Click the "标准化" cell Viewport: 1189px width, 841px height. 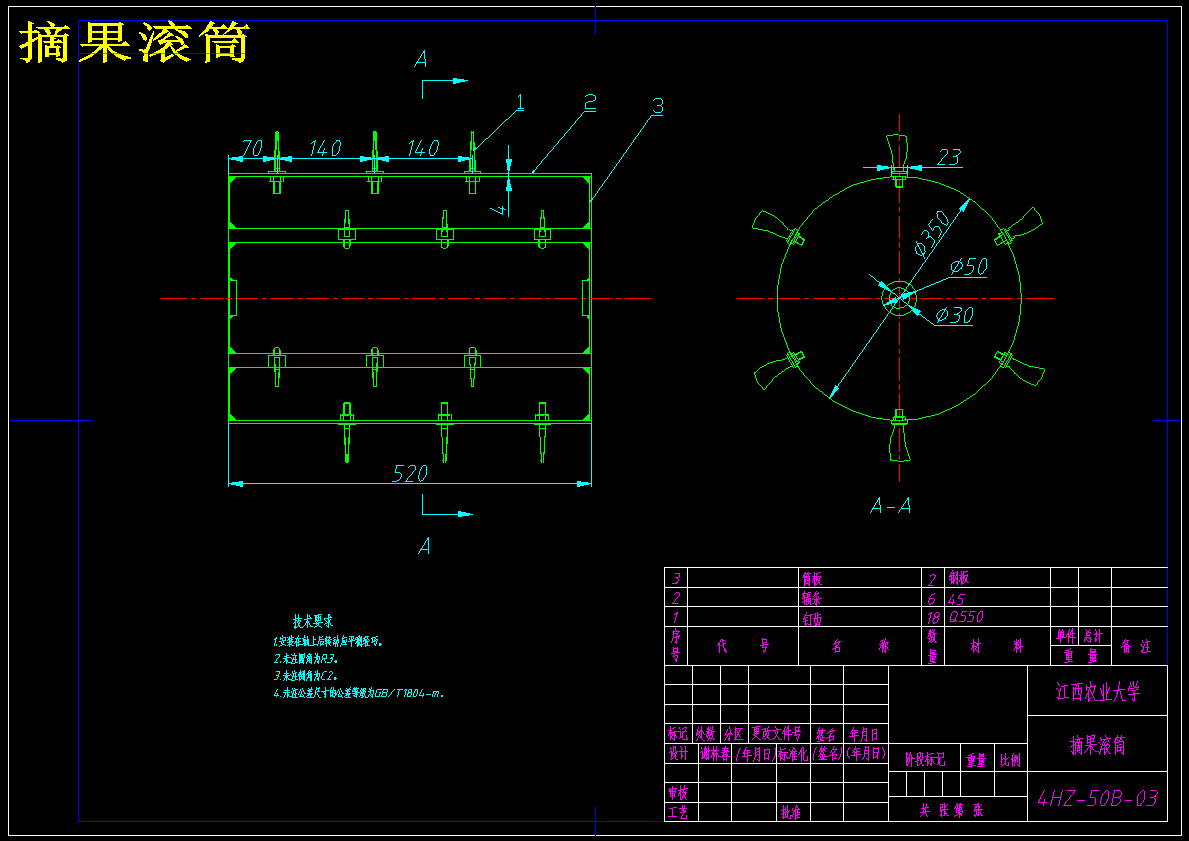pos(793,754)
